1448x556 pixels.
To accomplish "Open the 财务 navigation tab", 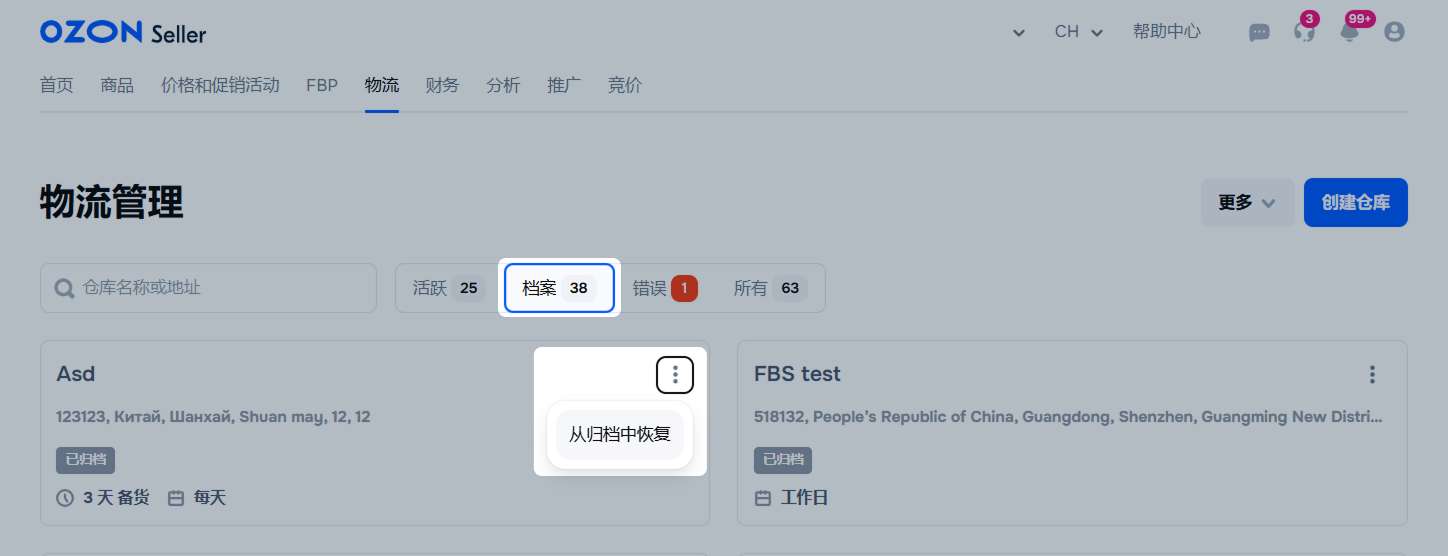I will point(442,86).
